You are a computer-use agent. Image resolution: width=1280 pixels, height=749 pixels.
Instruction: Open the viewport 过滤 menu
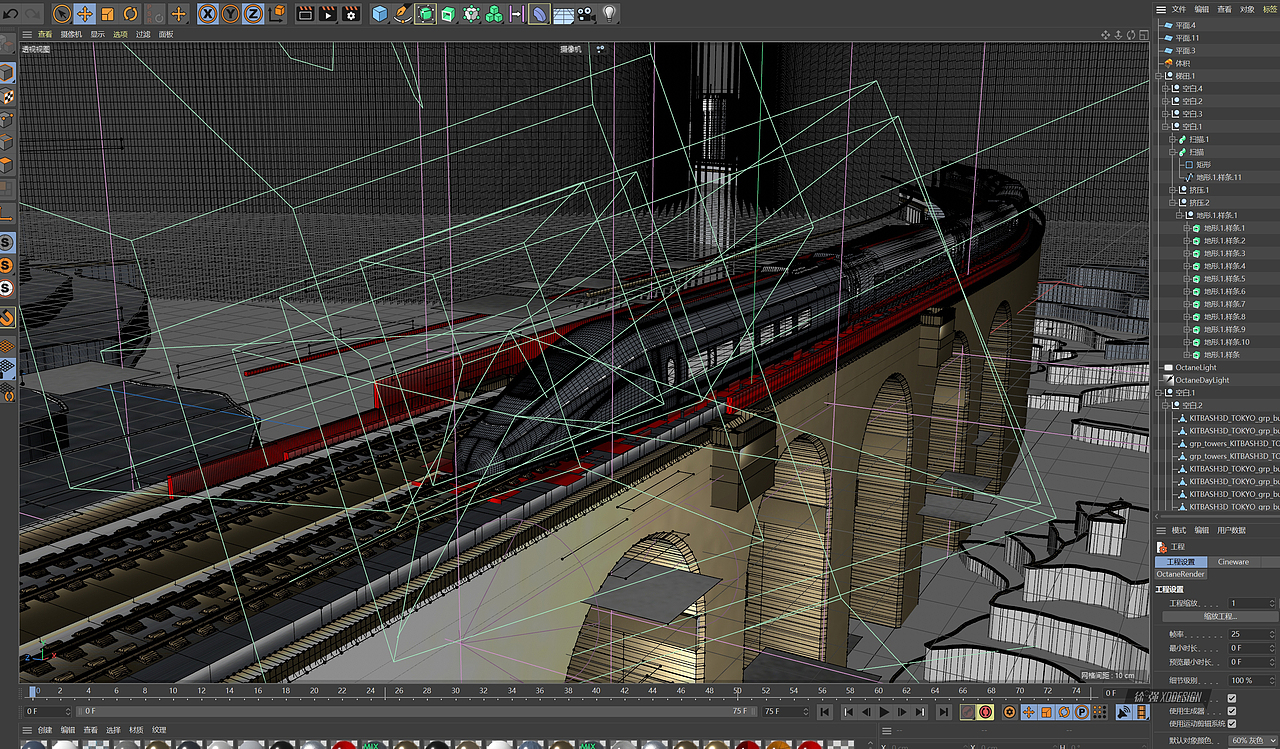tap(143, 34)
